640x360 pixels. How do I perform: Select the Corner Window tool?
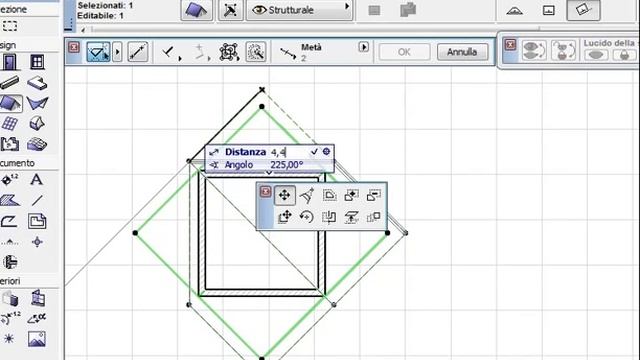pos(37,298)
